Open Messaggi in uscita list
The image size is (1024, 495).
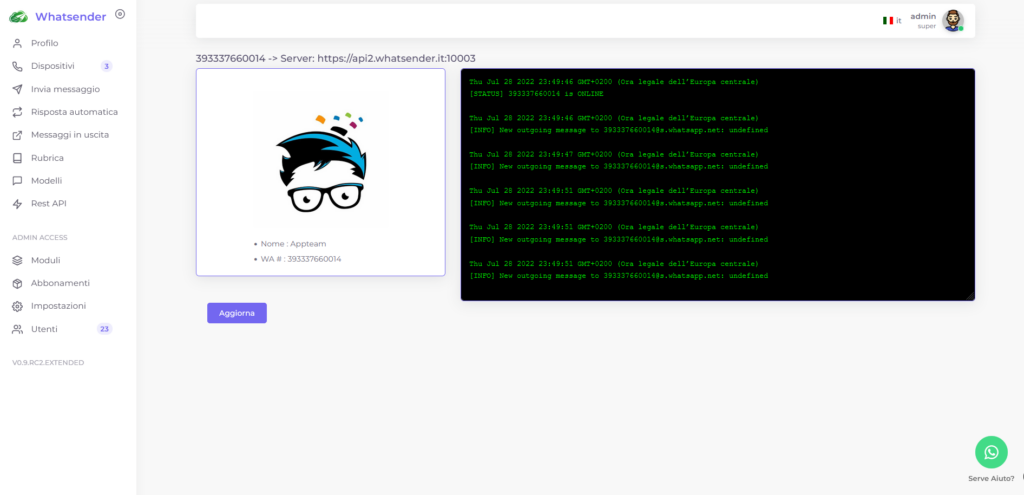tap(68, 135)
